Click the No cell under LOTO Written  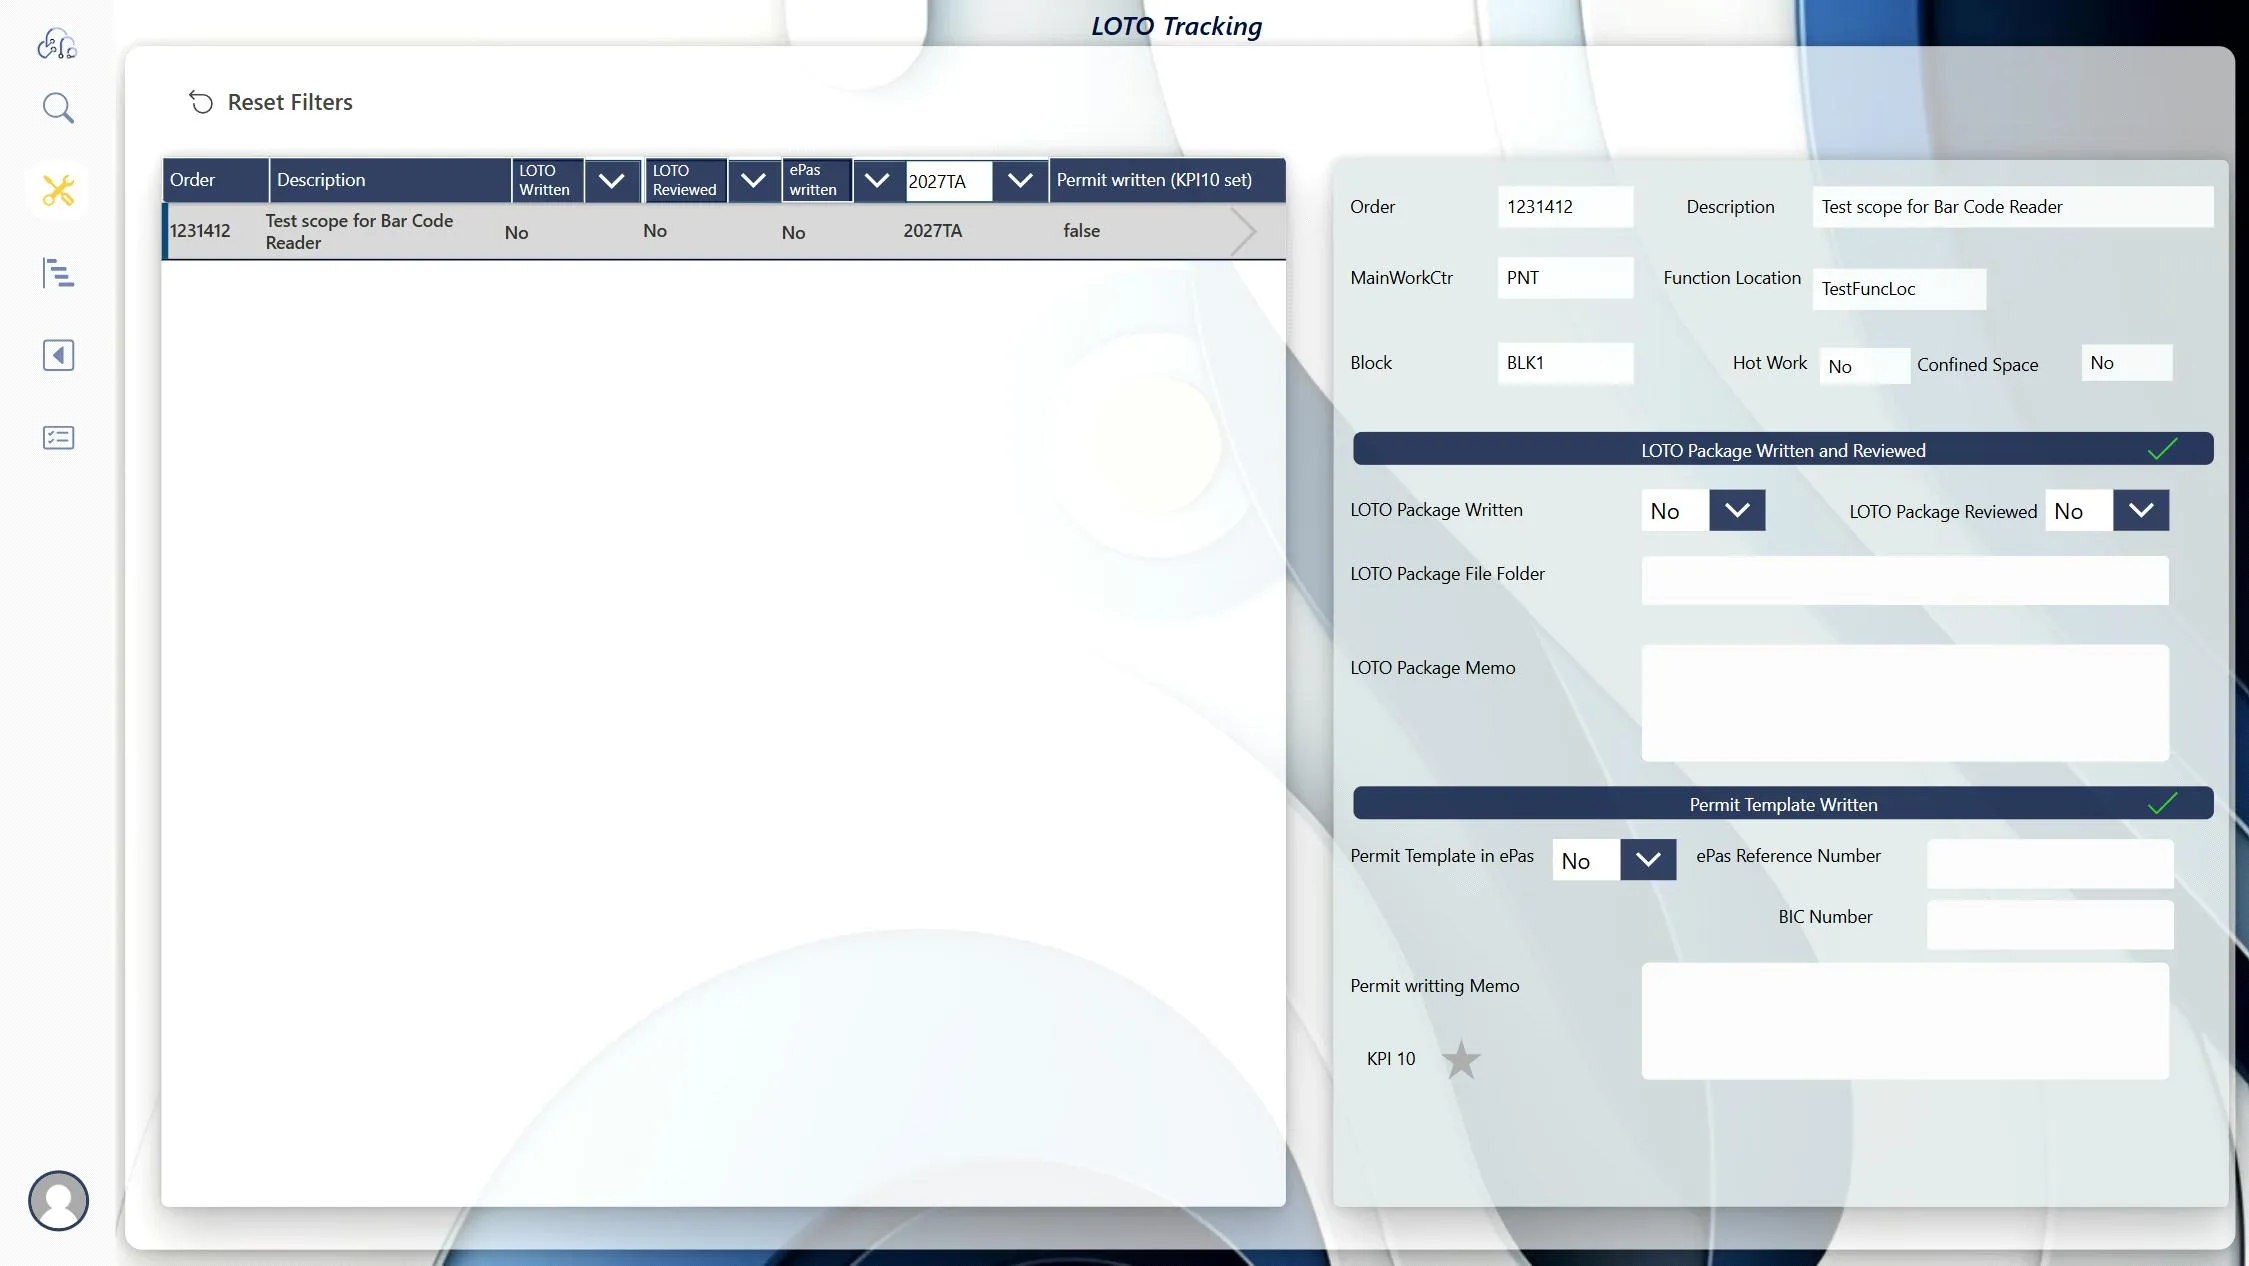tap(516, 233)
